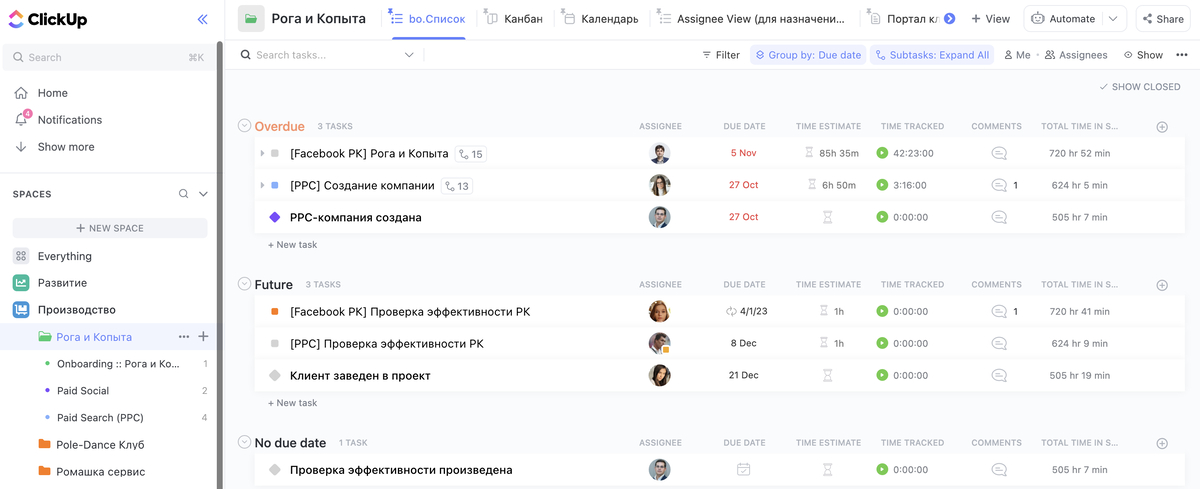This screenshot has height=489, width=1200.
Task: Start timer for PPC-компания создана
Action: coord(882,217)
